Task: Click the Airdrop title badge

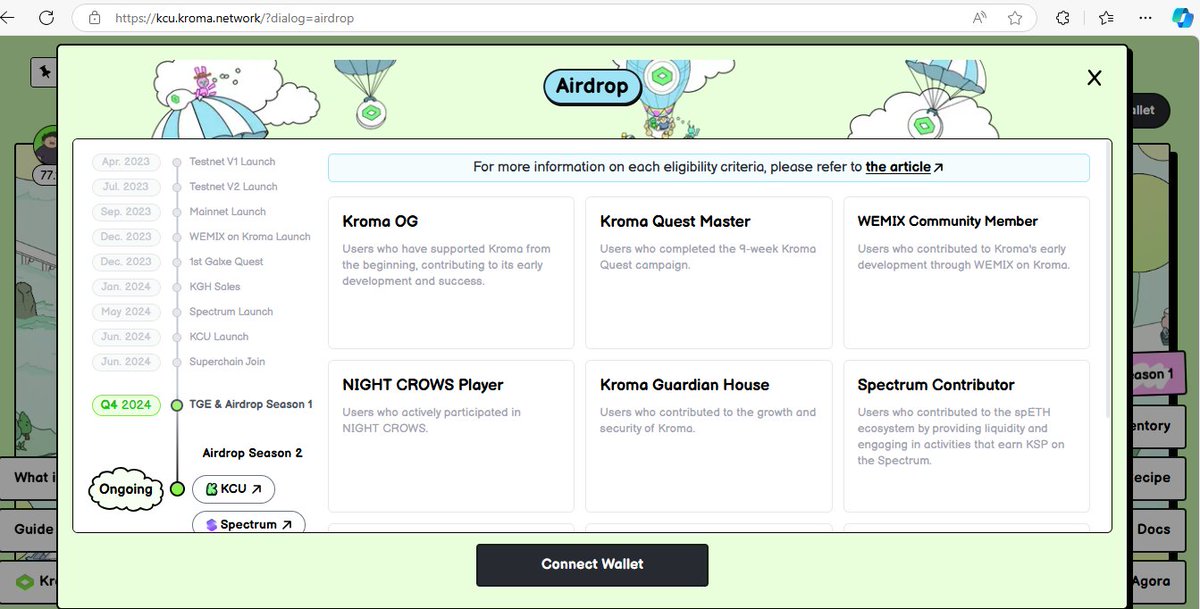Action: click(592, 86)
